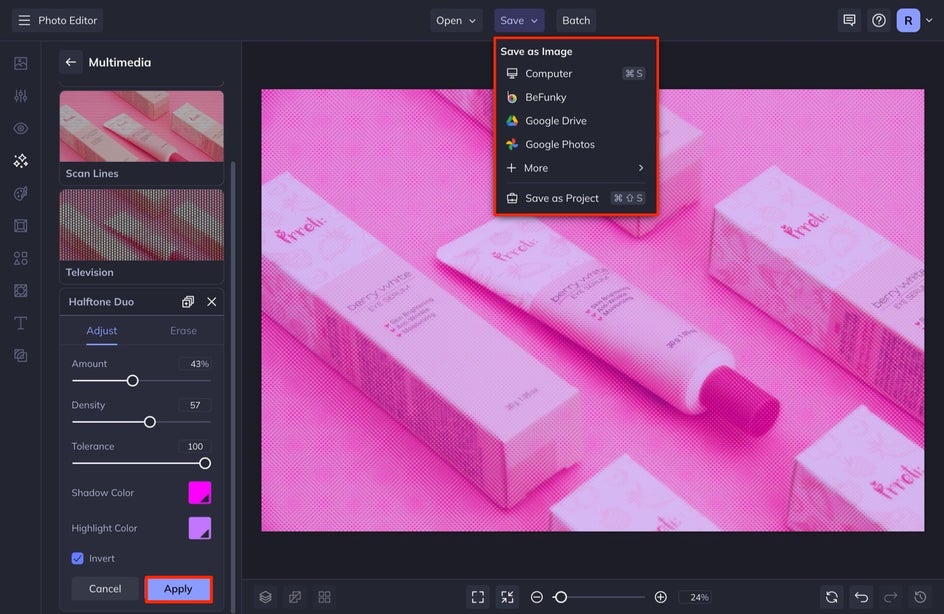
Task: Open the help question mark icon
Action: pos(879,20)
